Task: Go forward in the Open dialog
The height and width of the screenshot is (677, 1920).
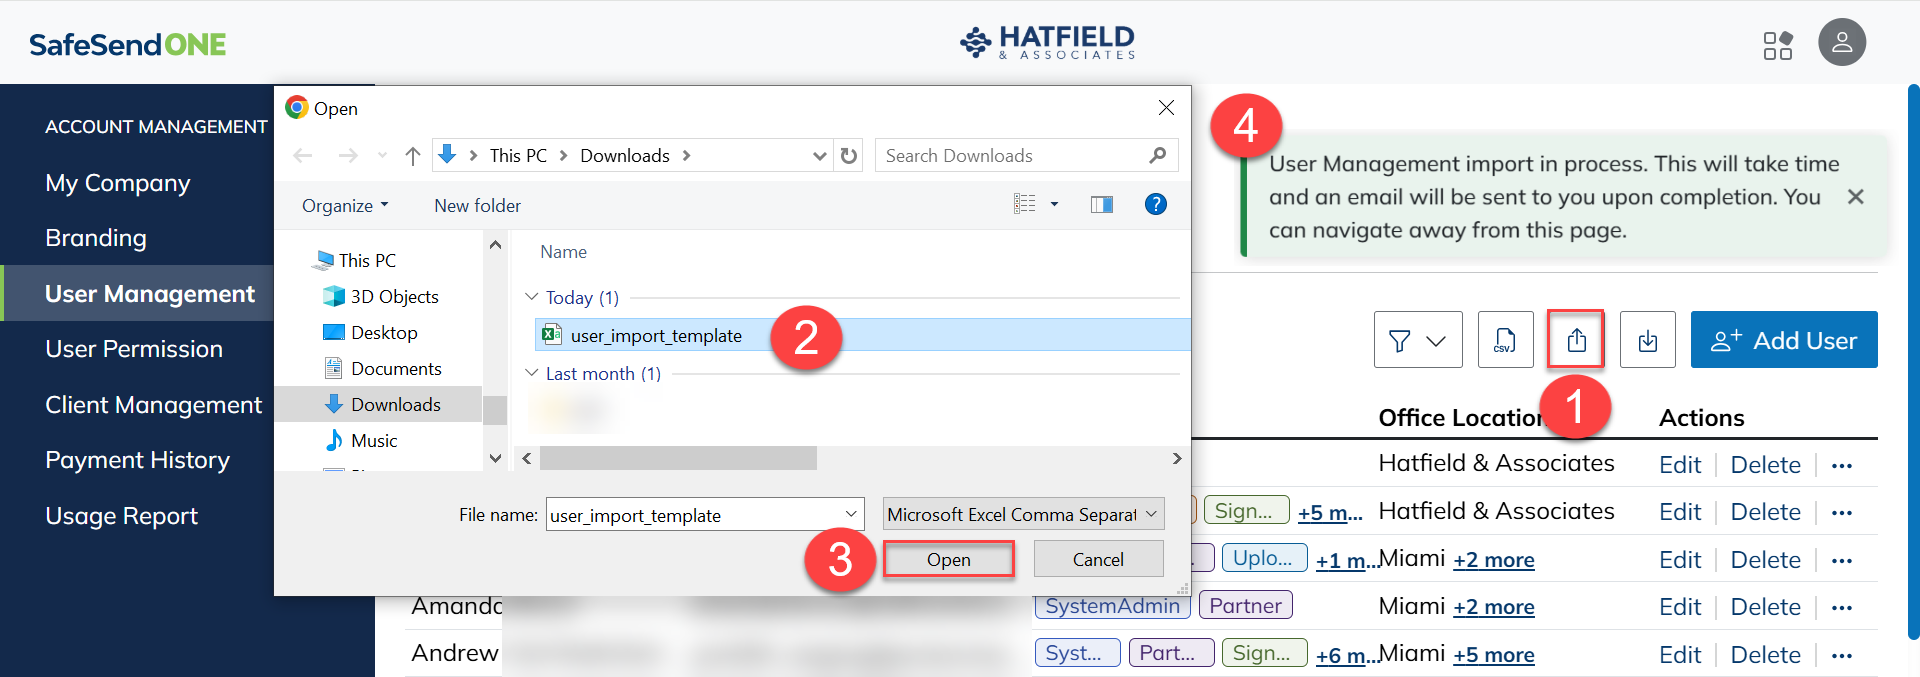Action: [x=347, y=156]
